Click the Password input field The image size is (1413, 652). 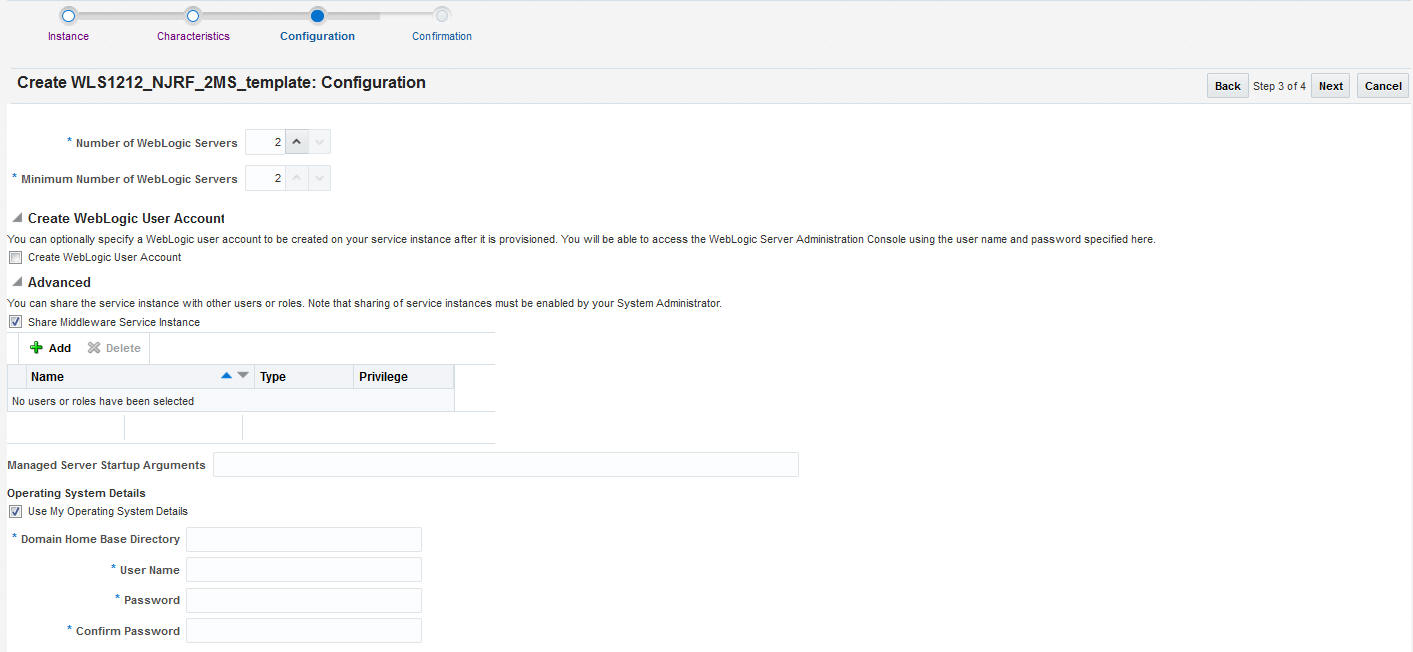[x=304, y=600]
